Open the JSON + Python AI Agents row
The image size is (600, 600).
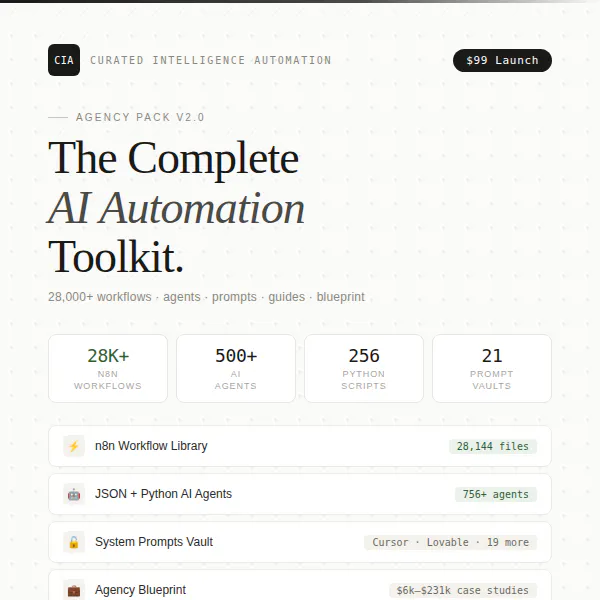pos(300,494)
